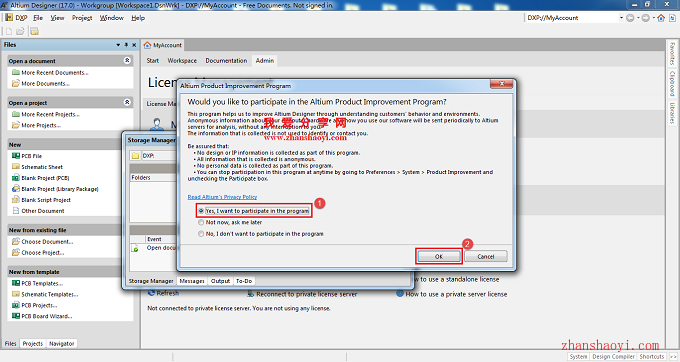Screen dimensions: 680x362
Task: Pin the Files panel
Action: point(126,45)
